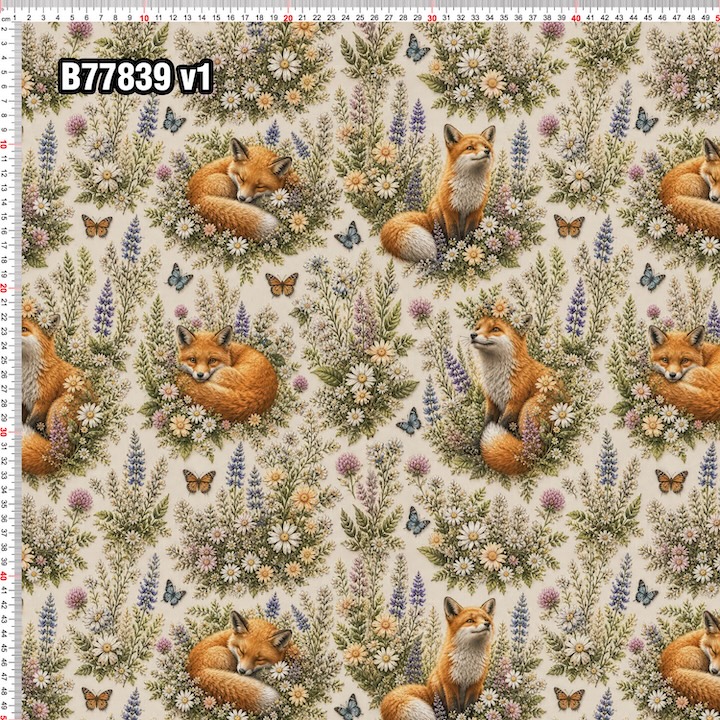Click the red 40 on the left ruler
This screenshot has width=720, height=720.
pyautogui.click(x=4, y=576)
